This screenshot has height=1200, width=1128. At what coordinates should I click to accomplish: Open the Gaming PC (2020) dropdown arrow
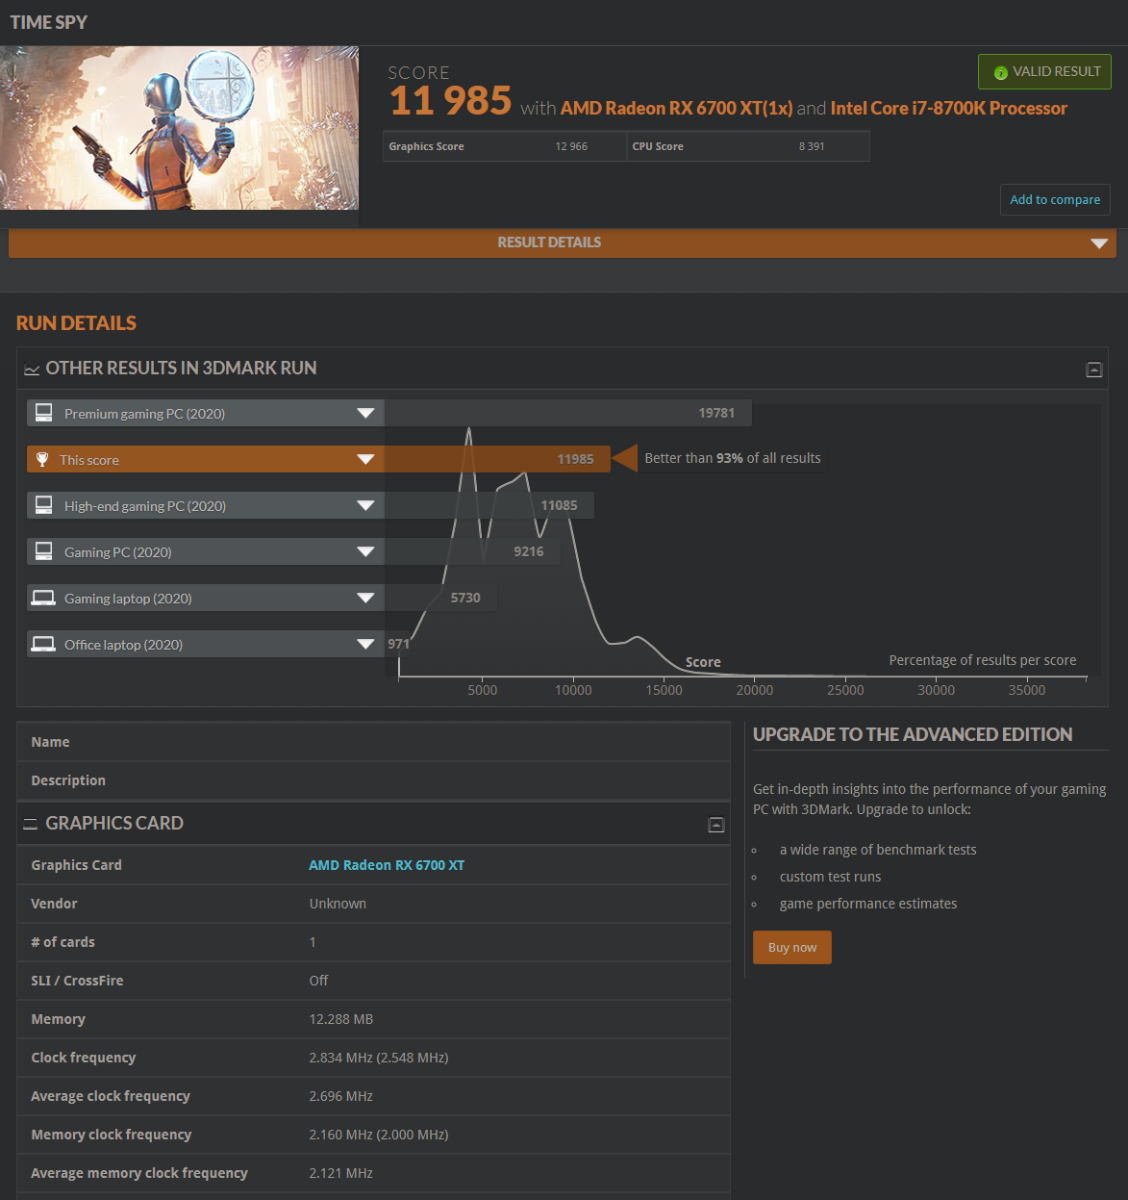coord(366,551)
